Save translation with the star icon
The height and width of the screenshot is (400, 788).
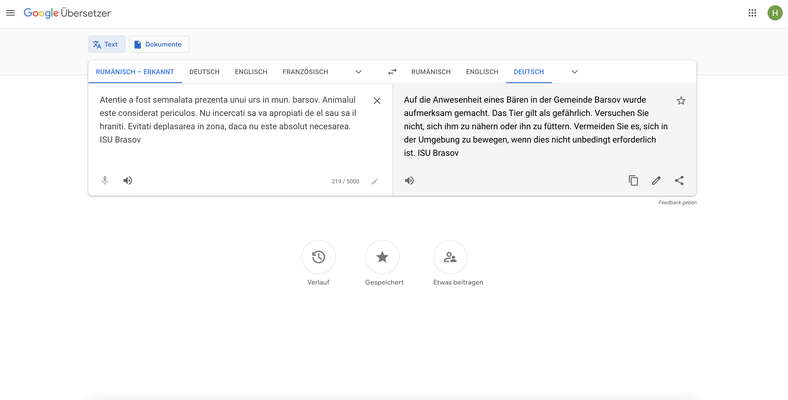click(681, 101)
